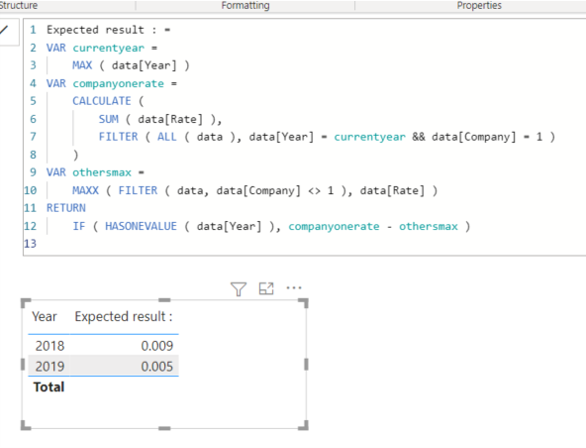The width and height of the screenshot is (586, 448).
Task: Sort by the Year column header
Action: pos(44,316)
